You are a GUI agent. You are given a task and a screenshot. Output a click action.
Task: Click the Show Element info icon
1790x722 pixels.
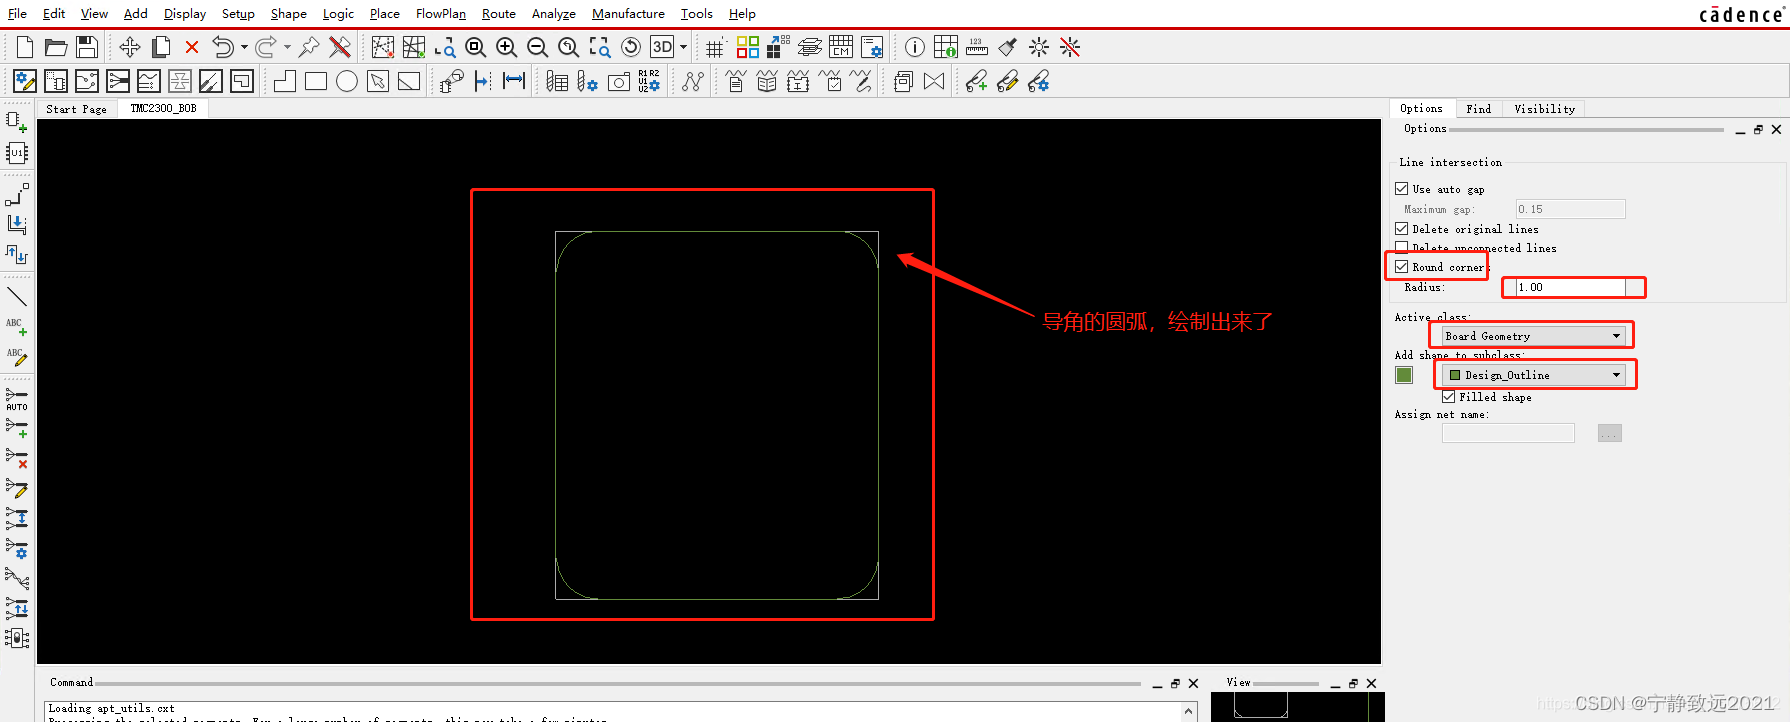click(x=914, y=47)
